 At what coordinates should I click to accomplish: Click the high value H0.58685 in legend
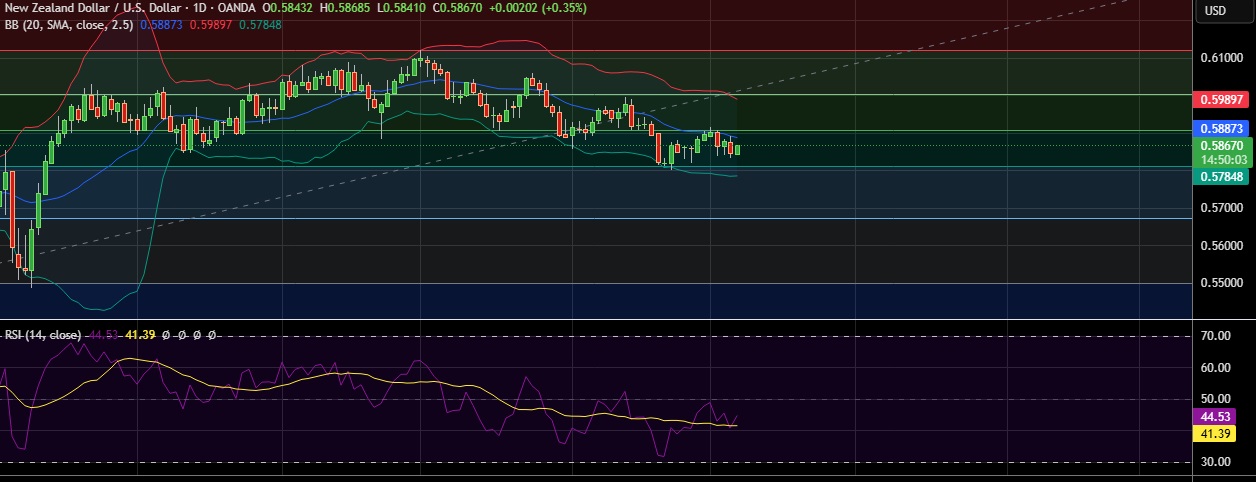click(346, 7)
